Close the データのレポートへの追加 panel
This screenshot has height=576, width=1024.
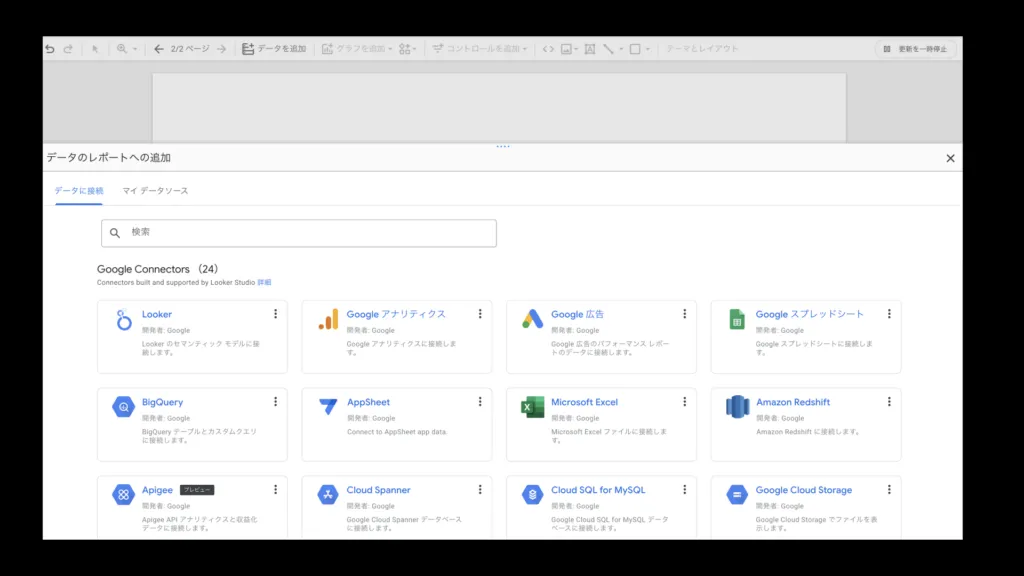point(950,158)
